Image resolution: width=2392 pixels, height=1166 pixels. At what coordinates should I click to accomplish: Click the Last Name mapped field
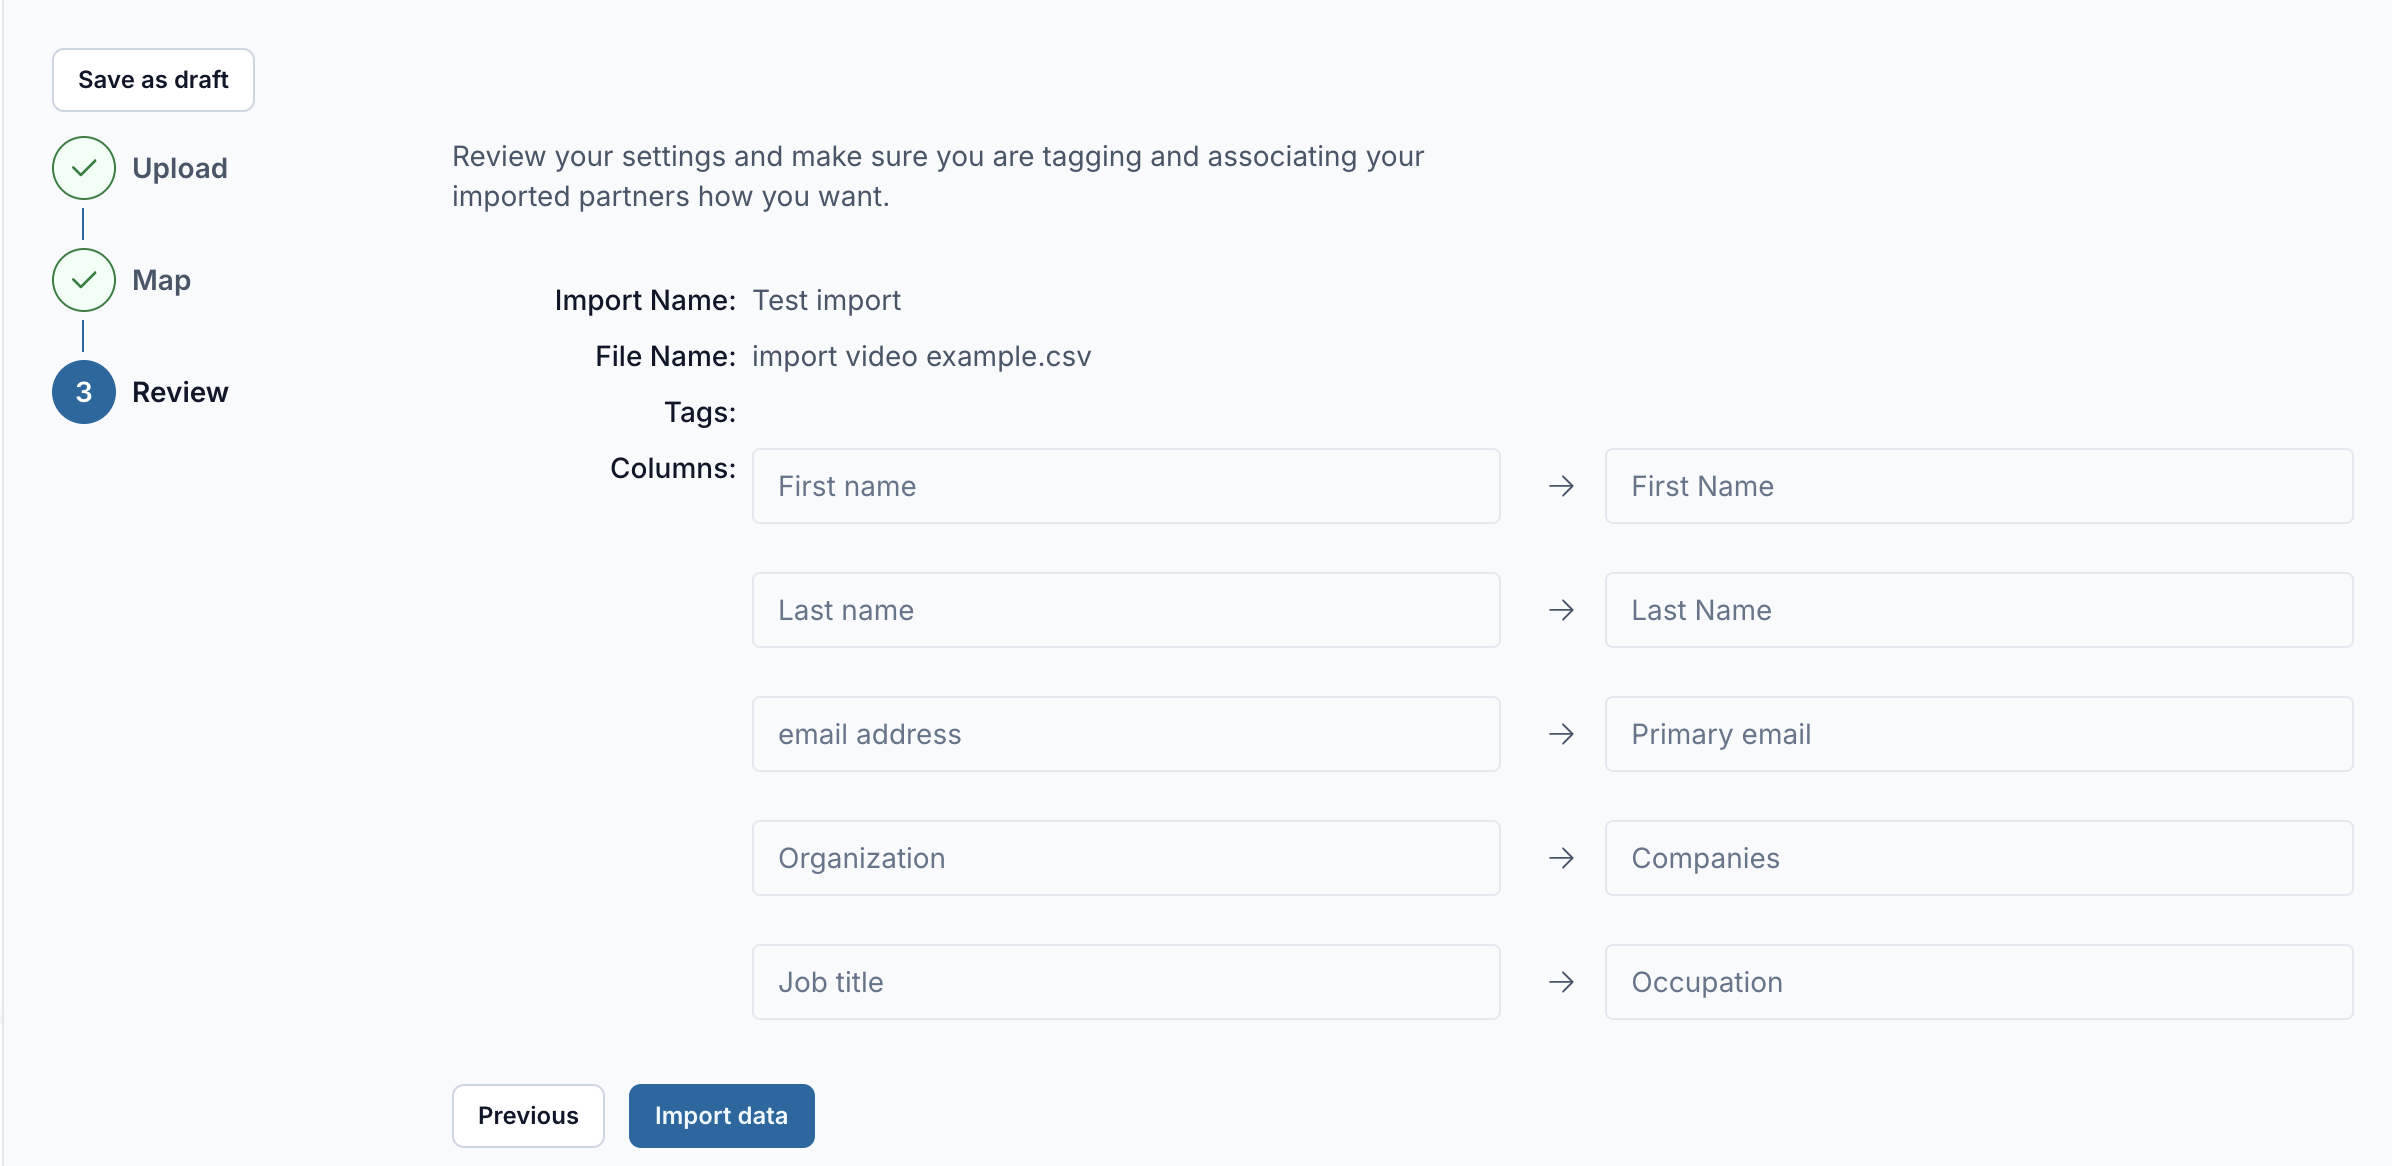[1978, 610]
